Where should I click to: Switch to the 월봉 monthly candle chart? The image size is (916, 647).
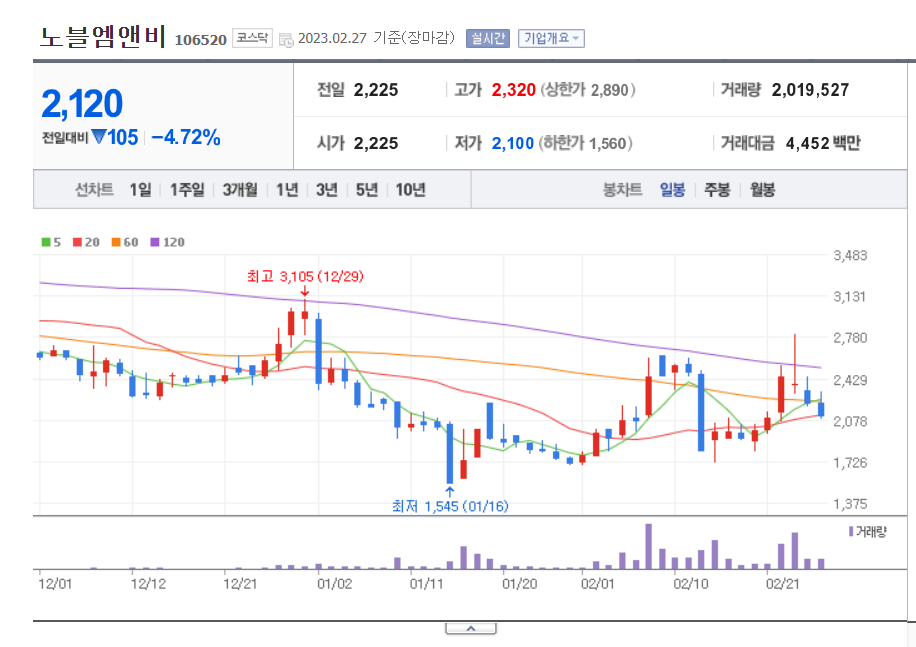click(762, 190)
